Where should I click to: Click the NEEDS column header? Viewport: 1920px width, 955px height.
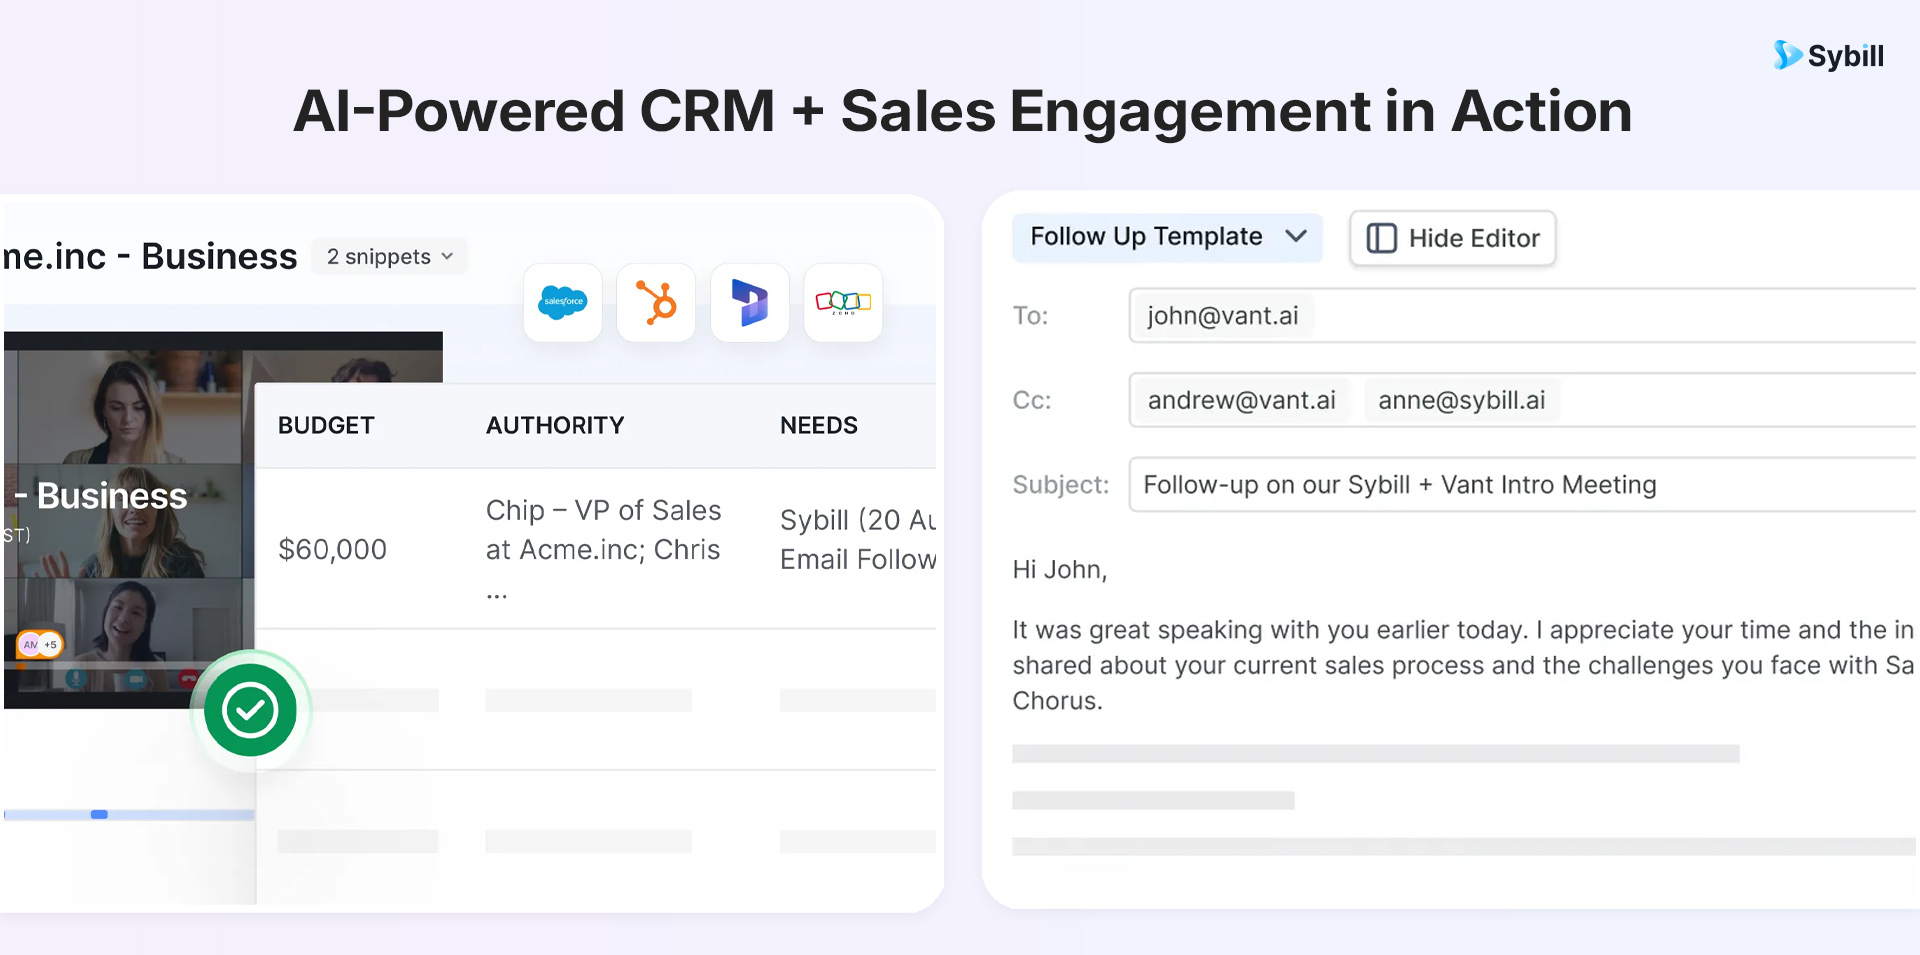[819, 425]
